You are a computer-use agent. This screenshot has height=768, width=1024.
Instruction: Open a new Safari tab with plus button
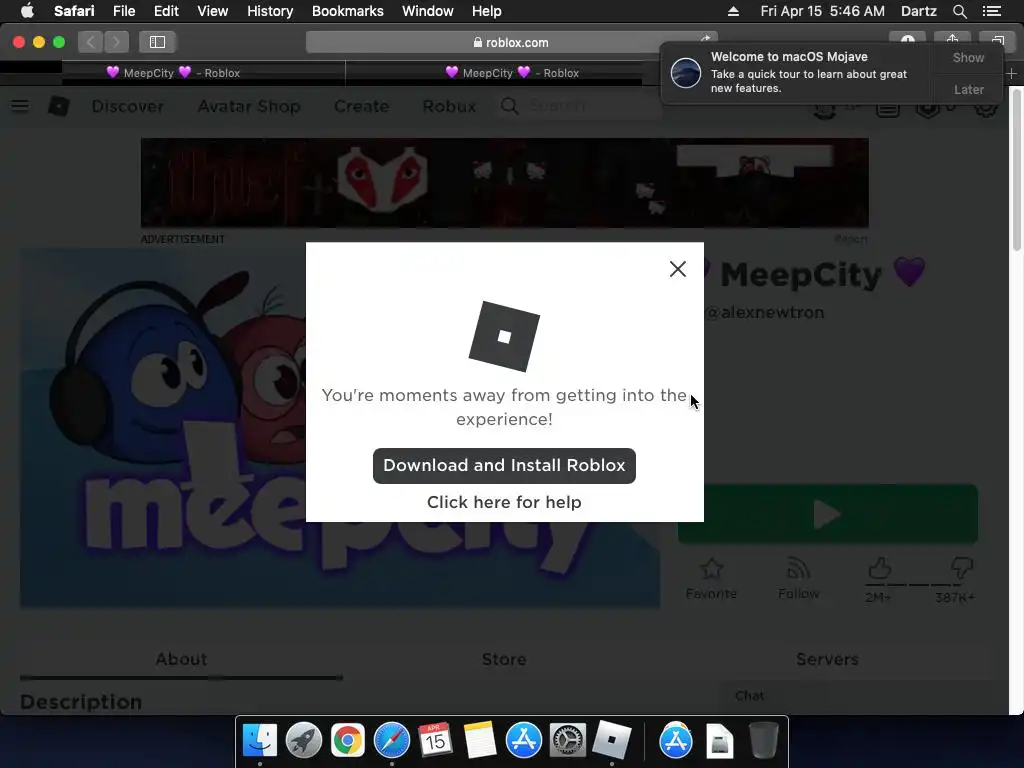click(1011, 73)
